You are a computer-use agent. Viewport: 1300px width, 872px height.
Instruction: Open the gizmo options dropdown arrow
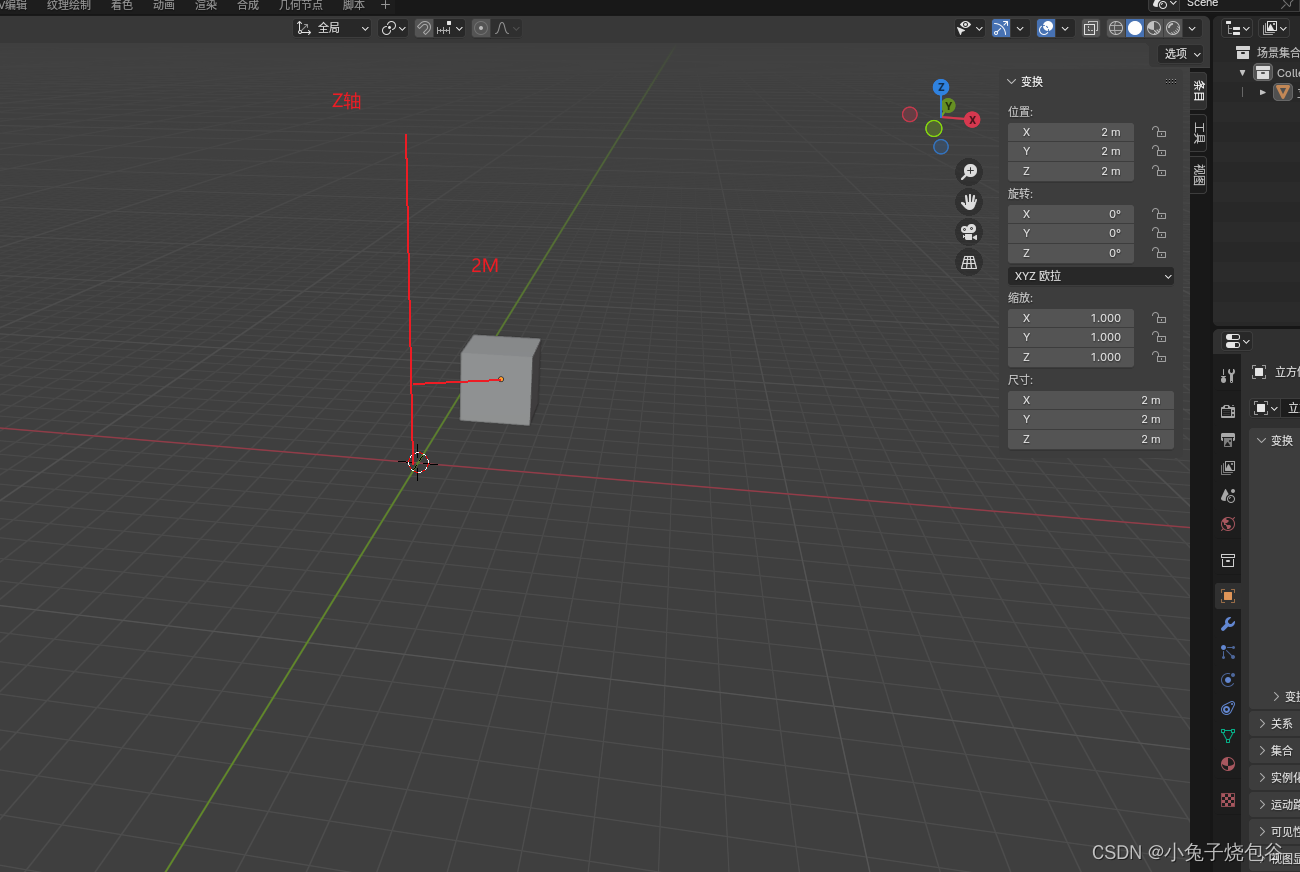(1020, 28)
